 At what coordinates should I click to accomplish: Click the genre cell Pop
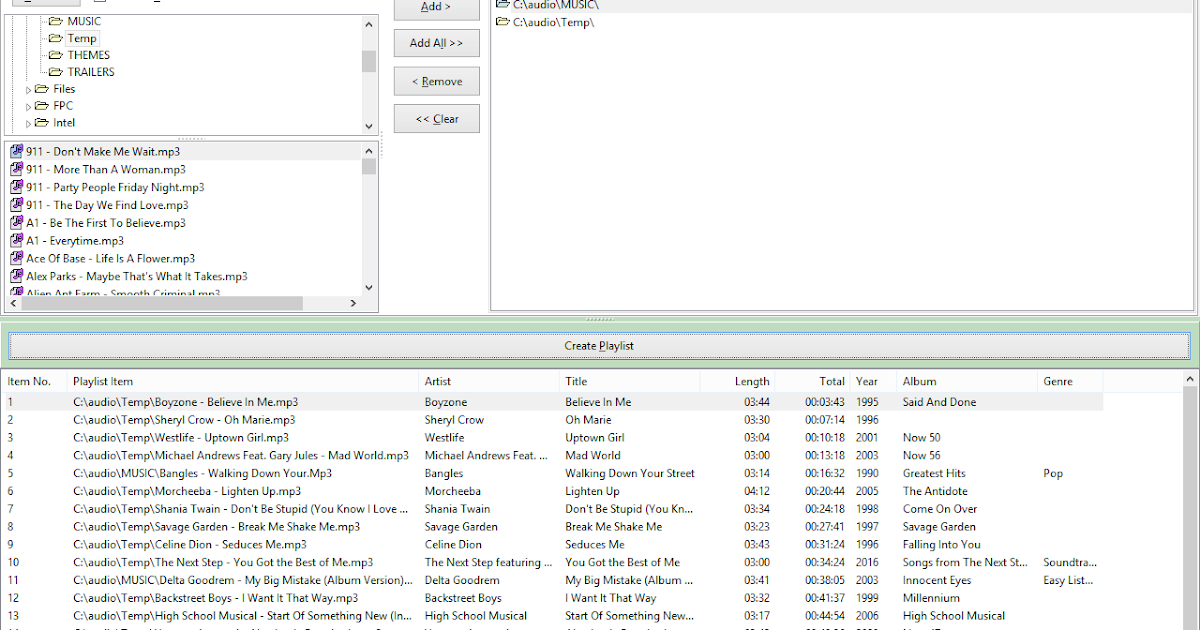1053,473
